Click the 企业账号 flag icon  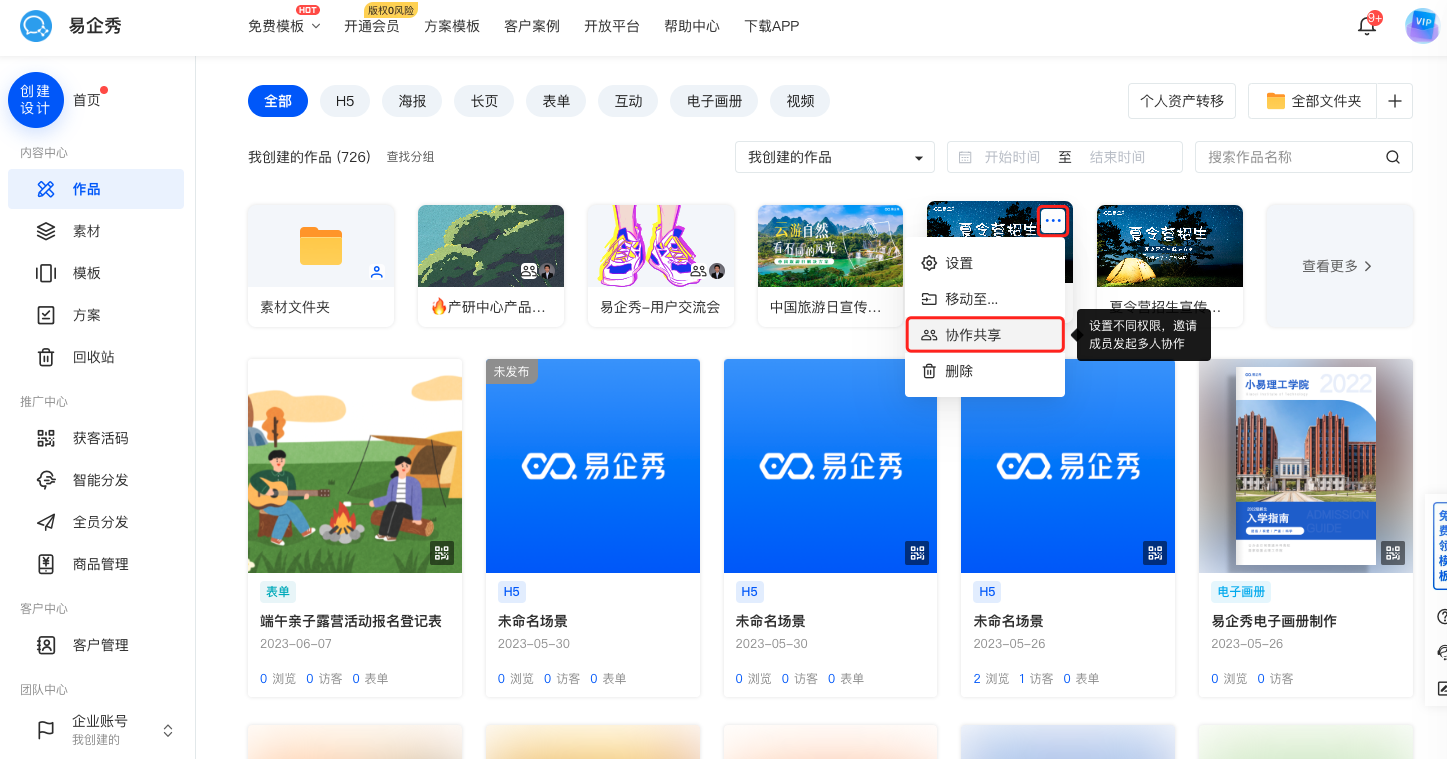[46, 730]
